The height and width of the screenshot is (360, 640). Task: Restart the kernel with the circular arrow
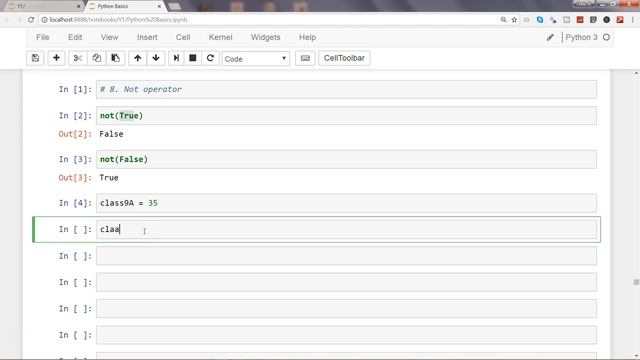click(x=210, y=58)
